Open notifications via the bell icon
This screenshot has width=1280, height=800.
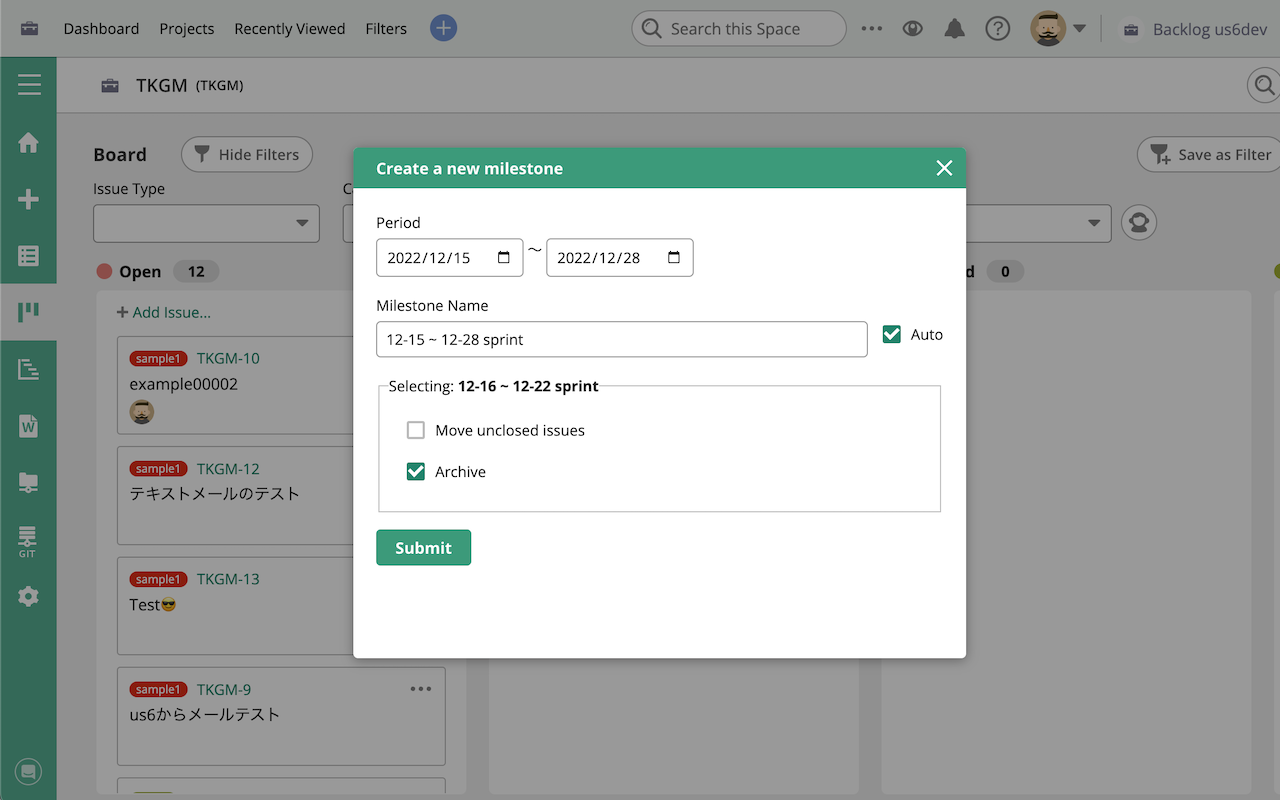[954, 28]
